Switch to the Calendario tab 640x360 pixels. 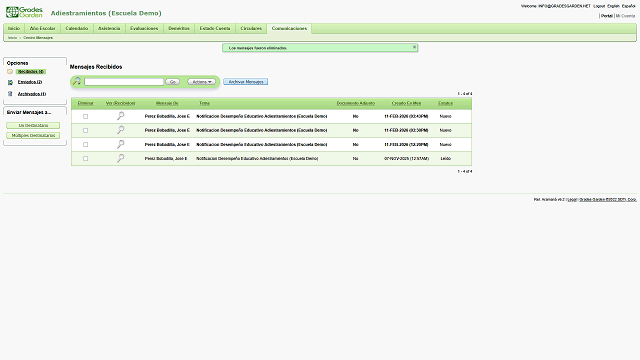(77, 28)
